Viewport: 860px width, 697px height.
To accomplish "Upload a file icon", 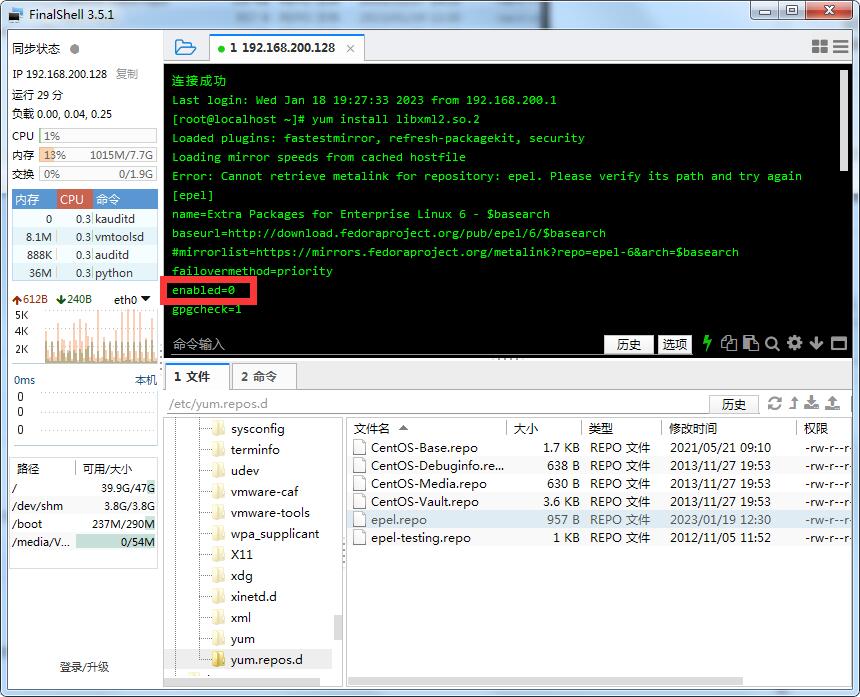I will coord(833,403).
